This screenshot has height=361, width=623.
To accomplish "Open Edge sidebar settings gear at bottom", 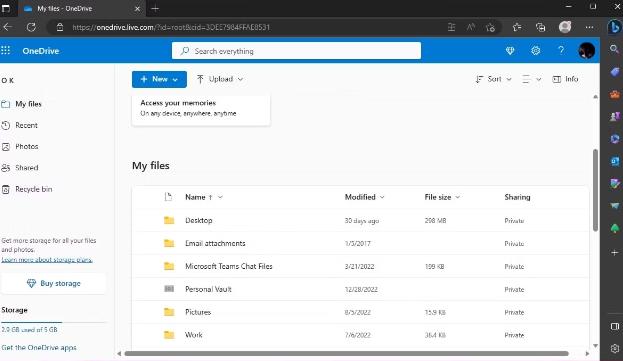I will coord(615,349).
